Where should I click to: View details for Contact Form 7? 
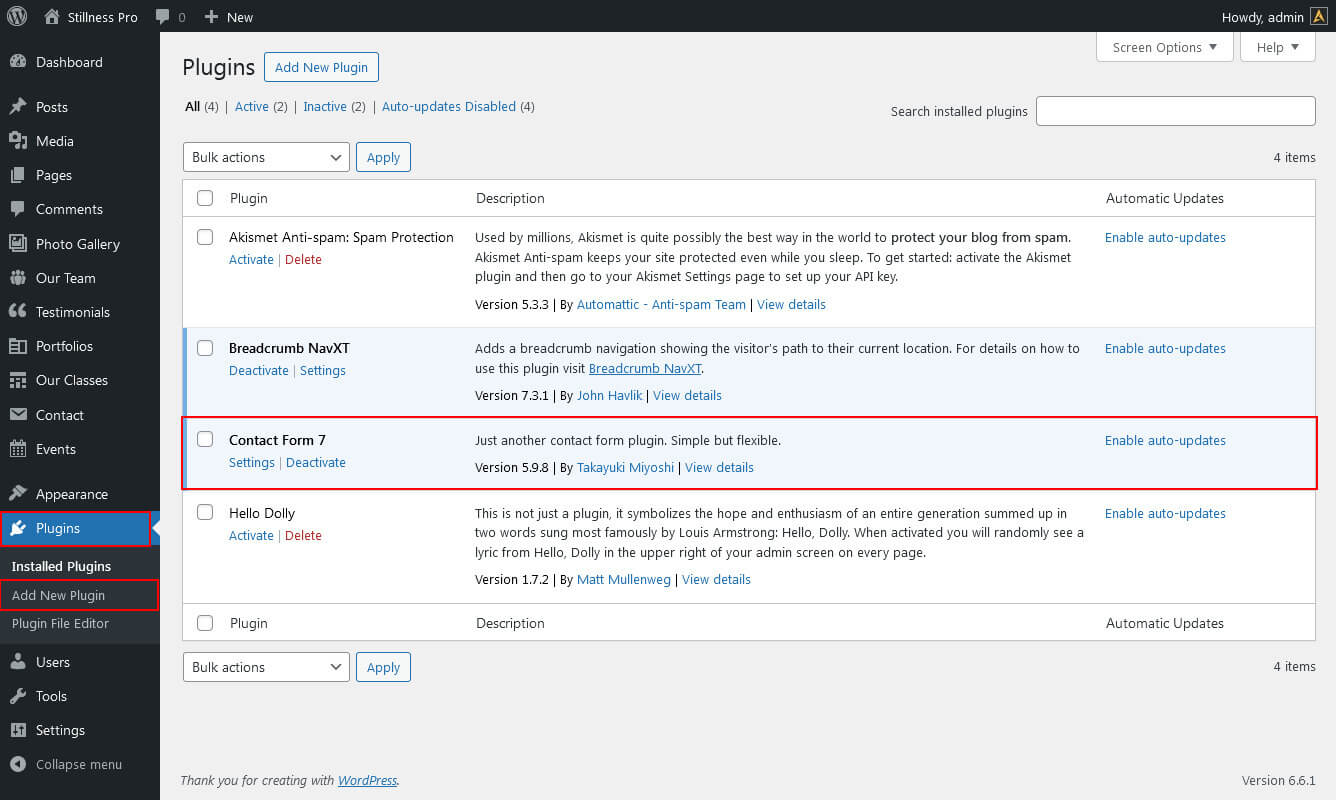coord(719,467)
